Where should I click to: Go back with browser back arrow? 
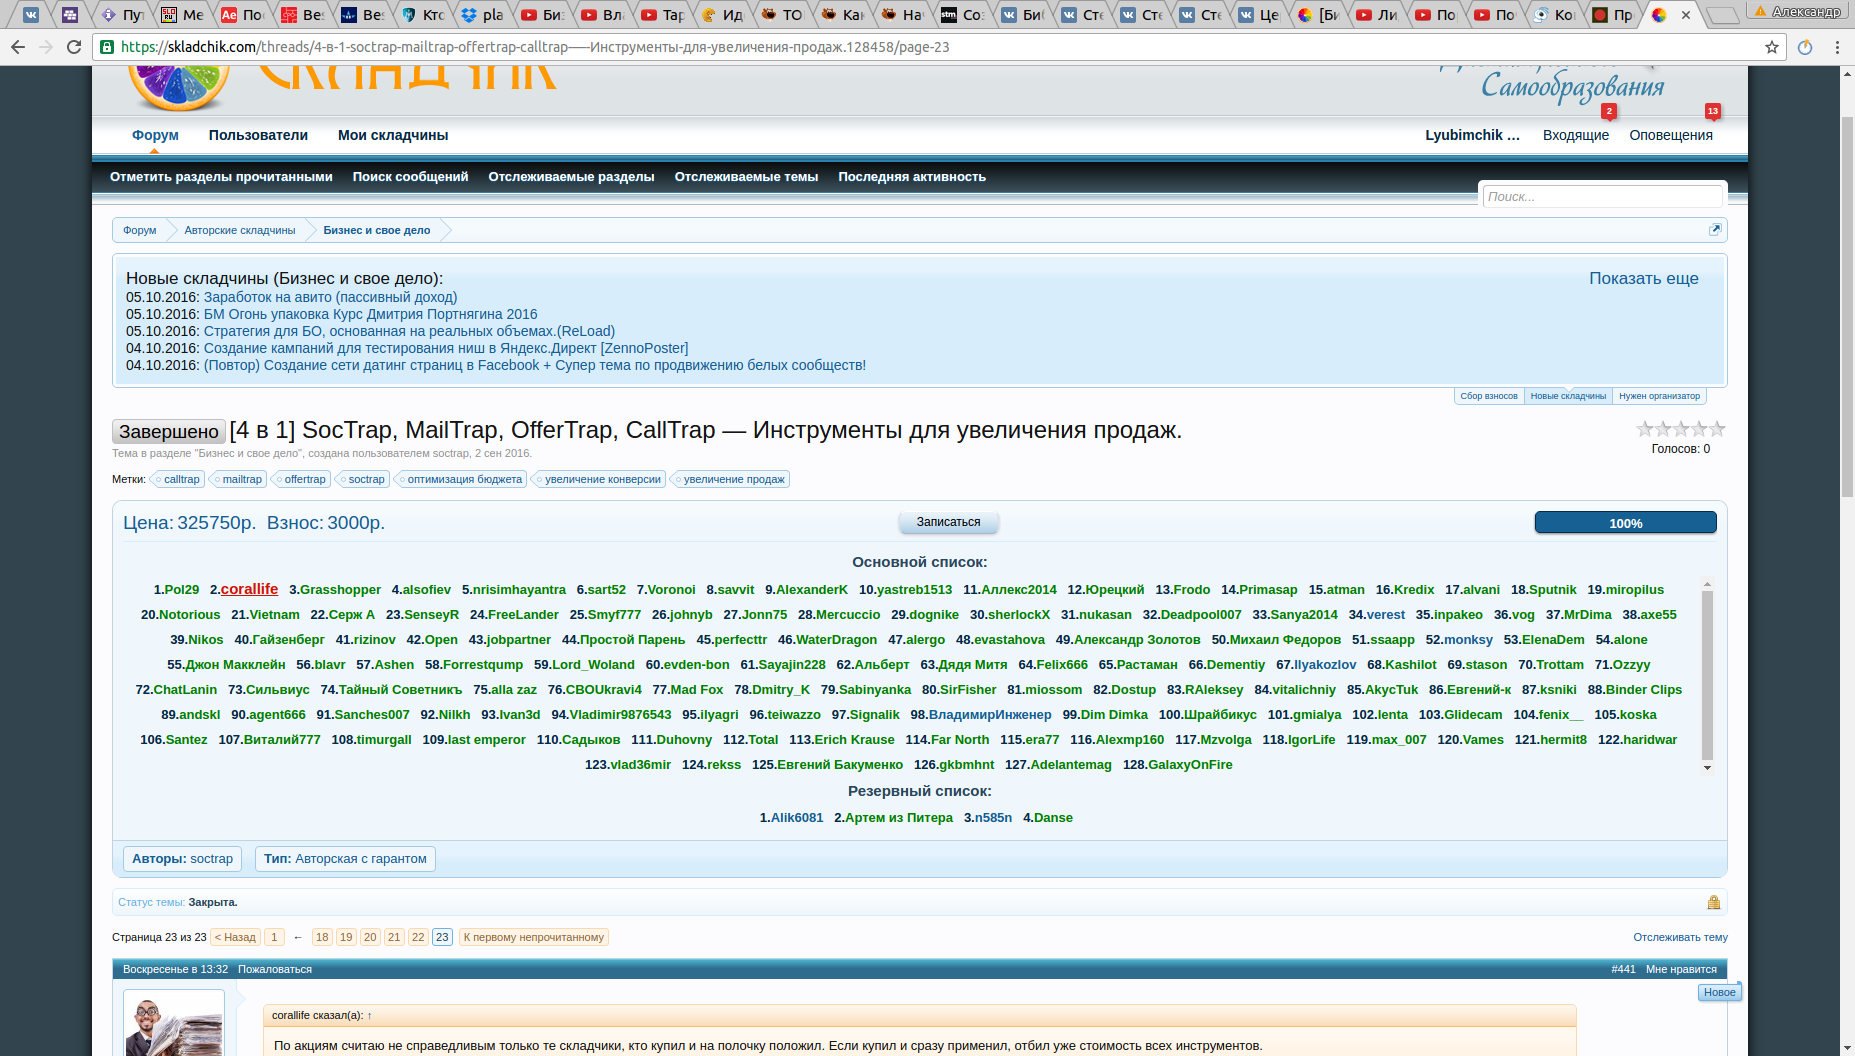click(18, 47)
